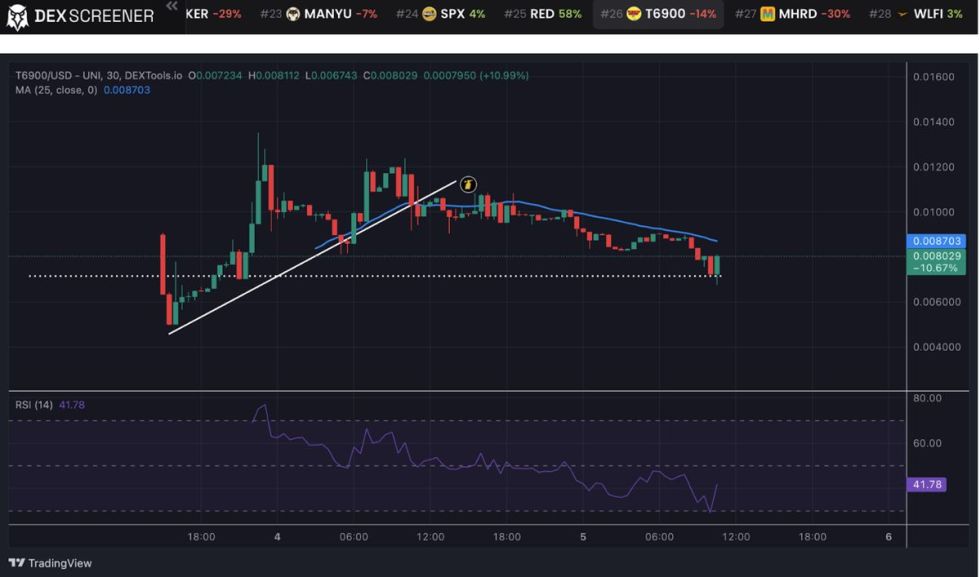This screenshot has width=980, height=577.
Task: Open the TradingView logo link
Action: pyautogui.click(x=50, y=563)
